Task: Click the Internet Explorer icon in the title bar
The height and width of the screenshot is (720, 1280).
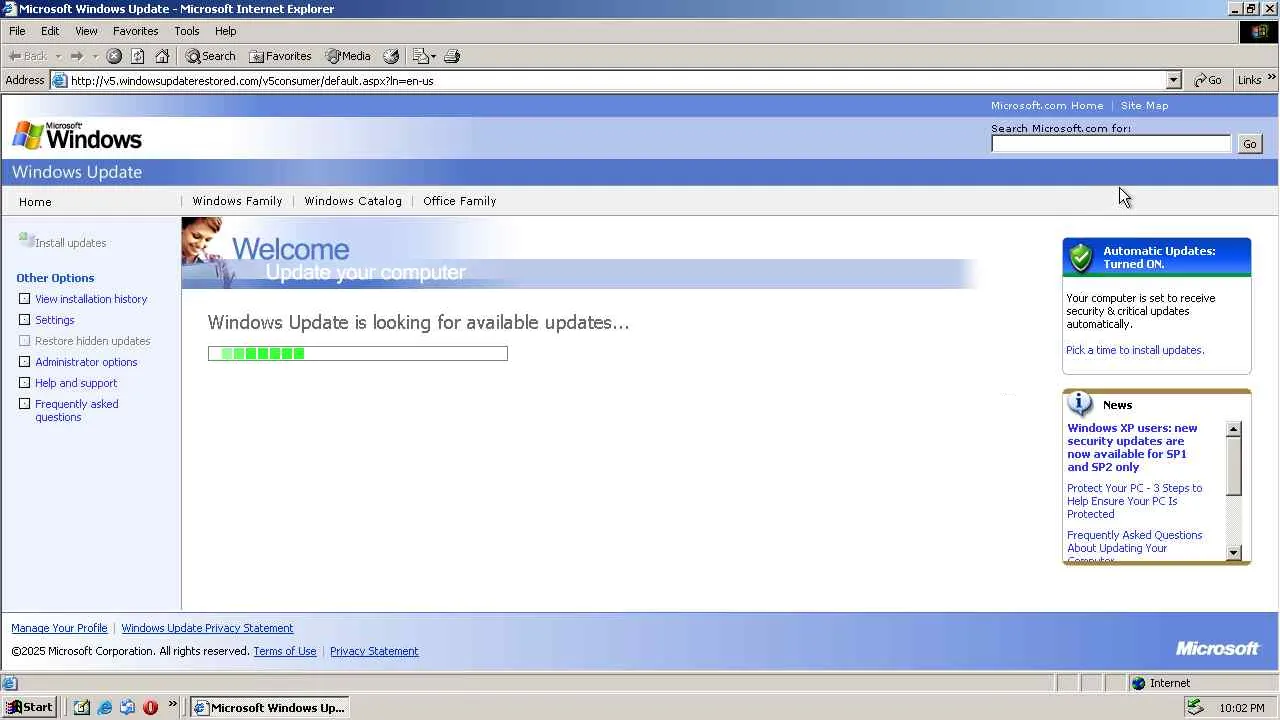Action: coord(9,9)
